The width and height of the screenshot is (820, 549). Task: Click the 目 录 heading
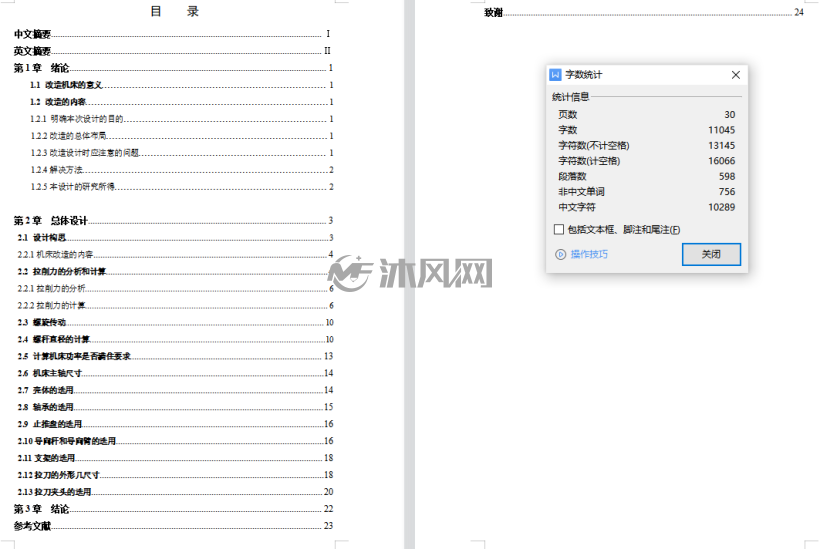click(174, 11)
